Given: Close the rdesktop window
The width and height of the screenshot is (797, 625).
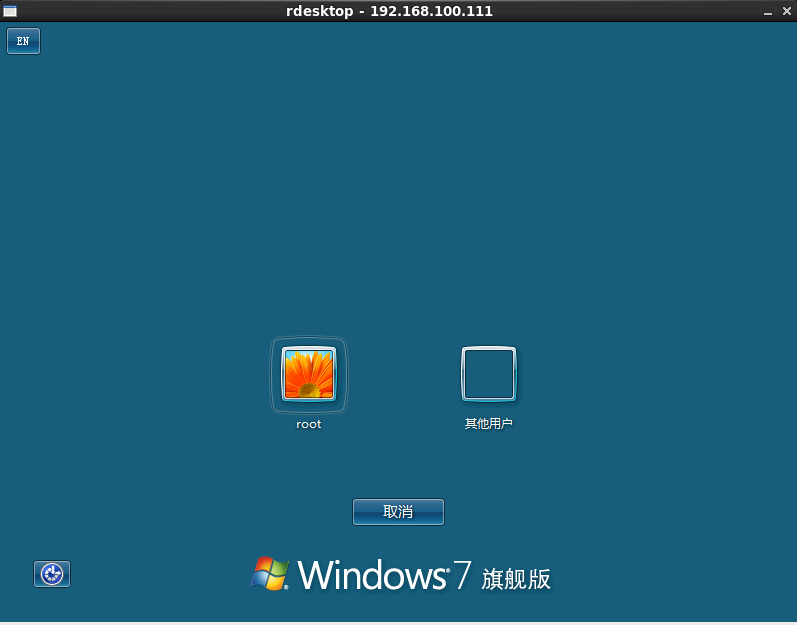Looking at the screenshot, I should (x=787, y=11).
